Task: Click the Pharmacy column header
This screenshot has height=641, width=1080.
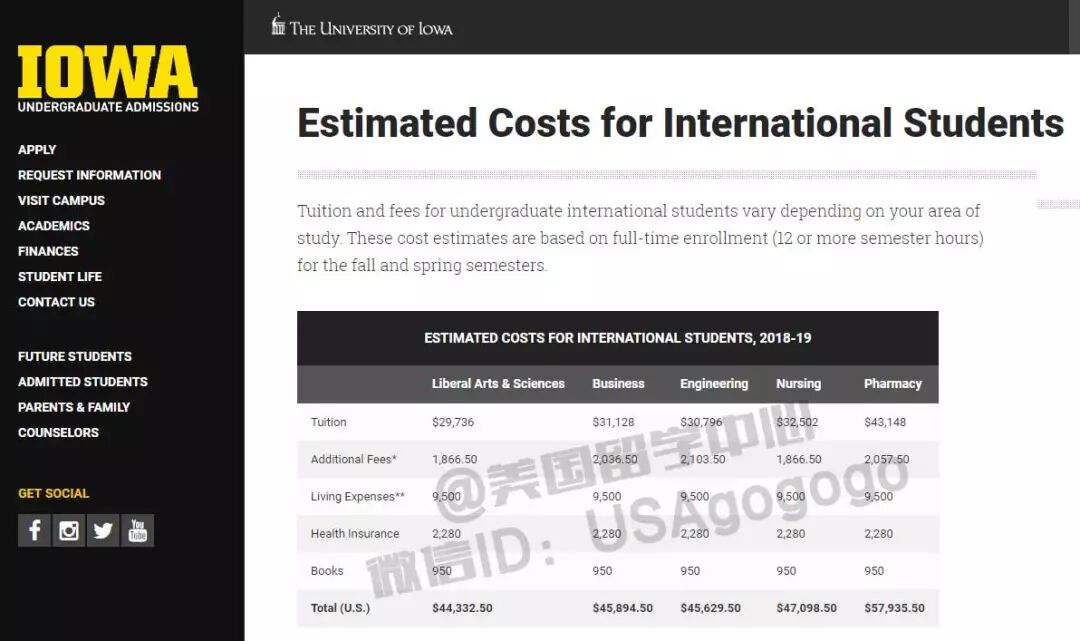Action: coord(893,383)
